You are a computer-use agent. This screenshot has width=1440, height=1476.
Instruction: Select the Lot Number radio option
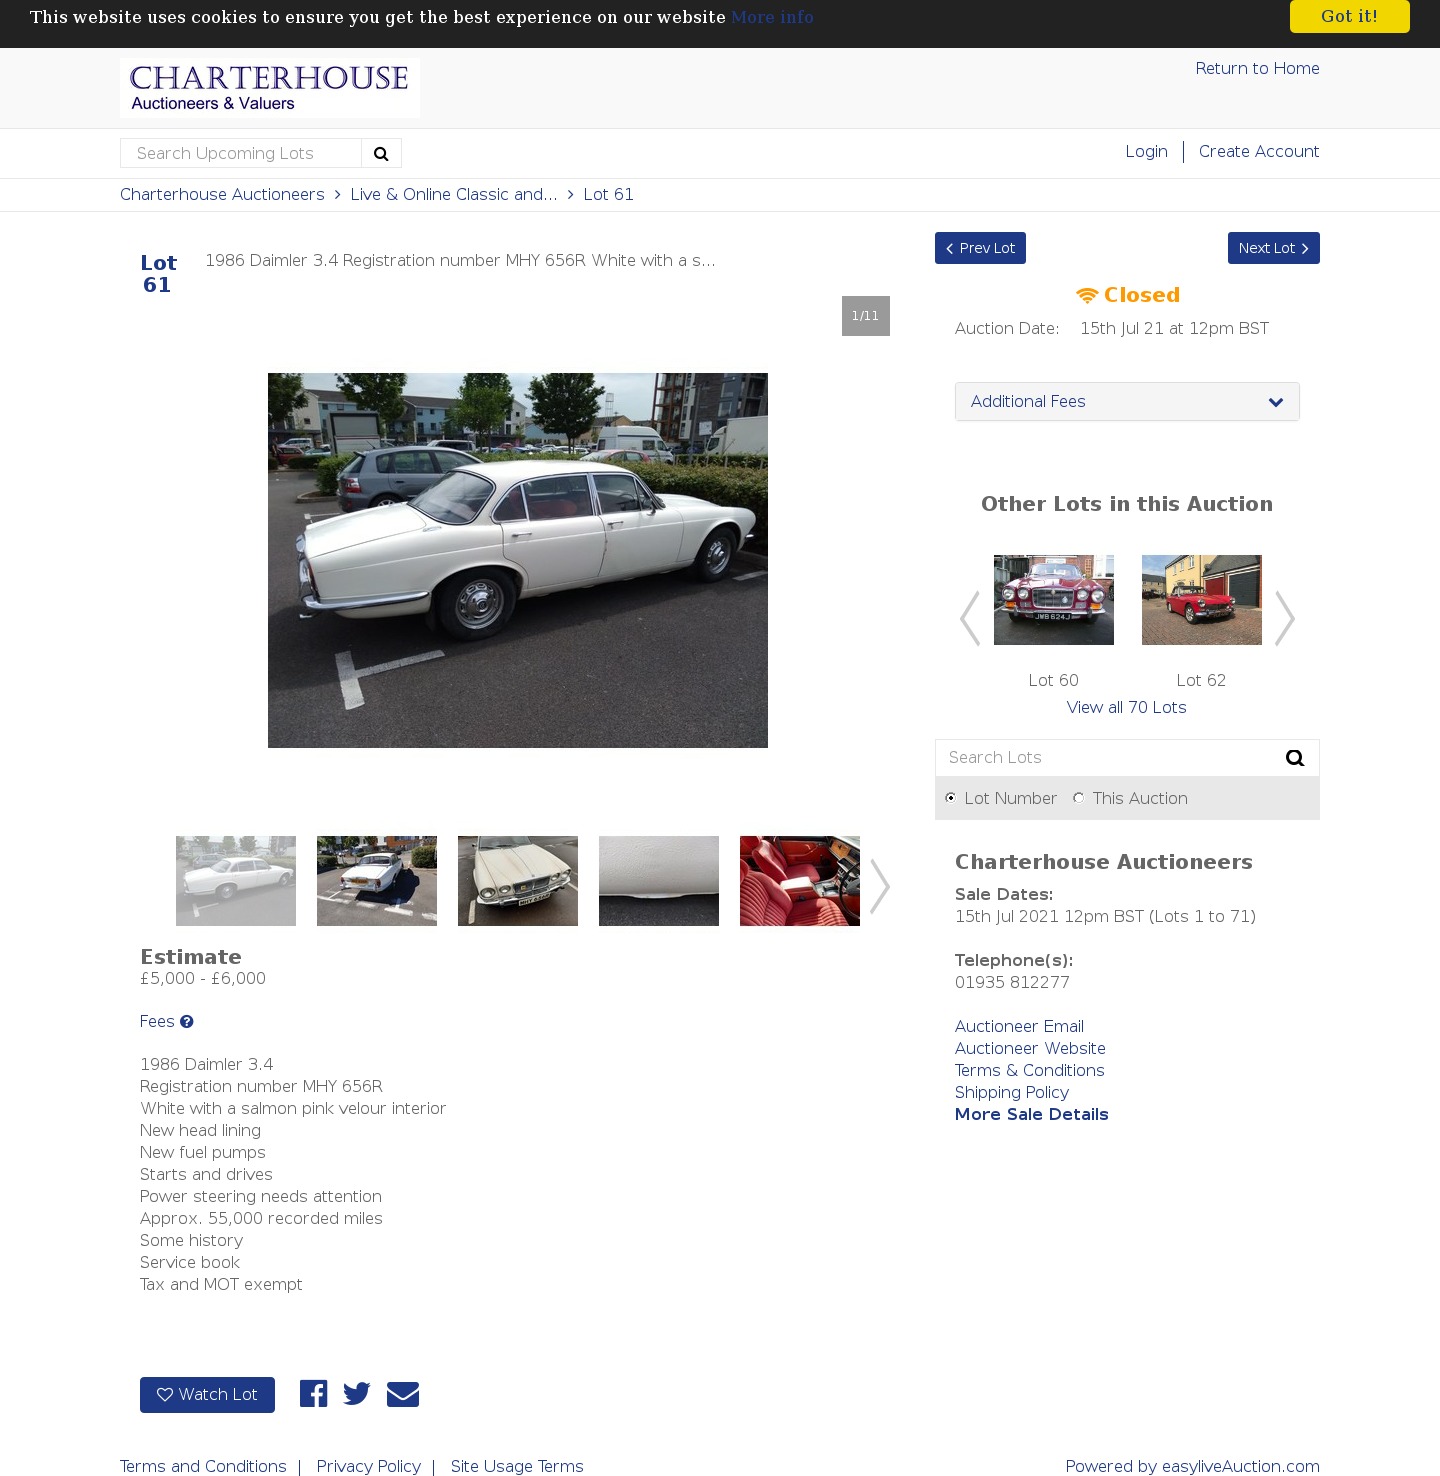coord(950,798)
